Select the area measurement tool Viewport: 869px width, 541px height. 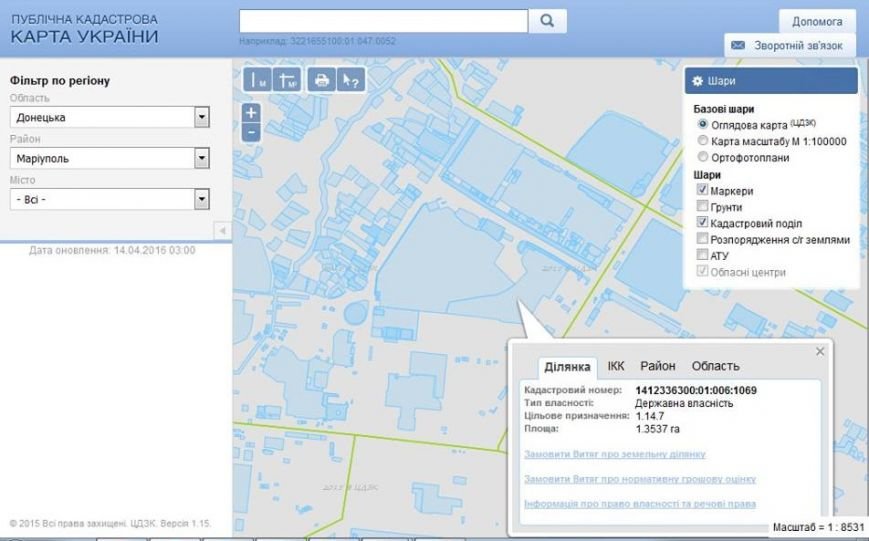pyautogui.click(x=287, y=80)
